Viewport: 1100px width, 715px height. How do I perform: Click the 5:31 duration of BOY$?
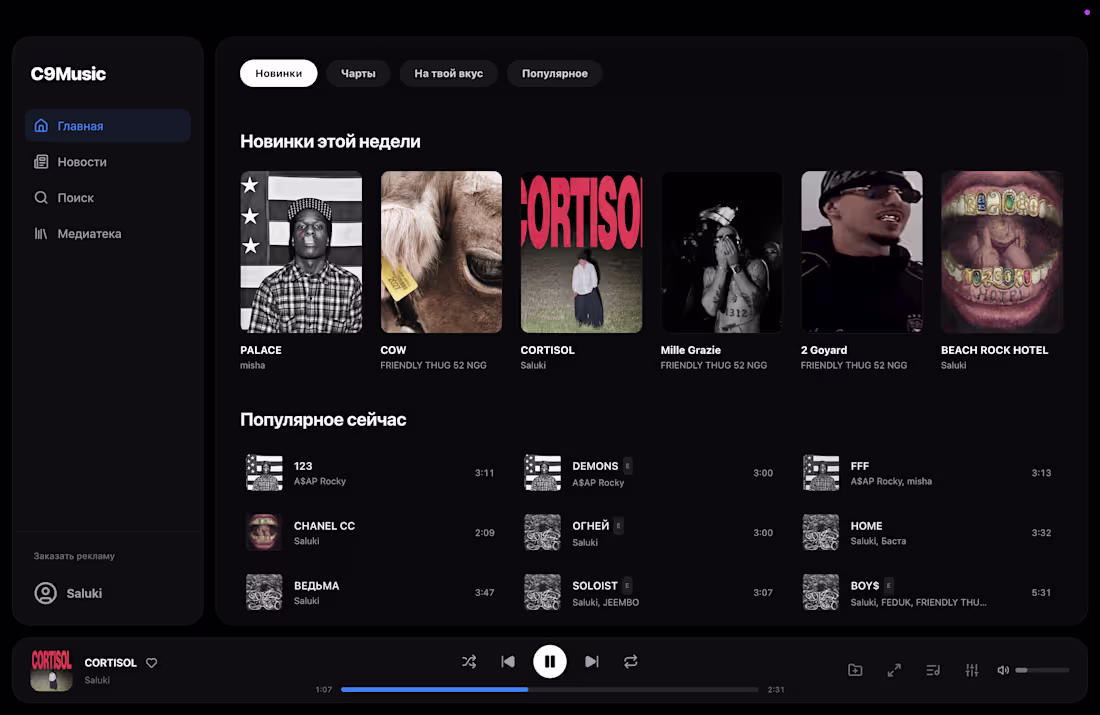click(x=1041, y=592)
